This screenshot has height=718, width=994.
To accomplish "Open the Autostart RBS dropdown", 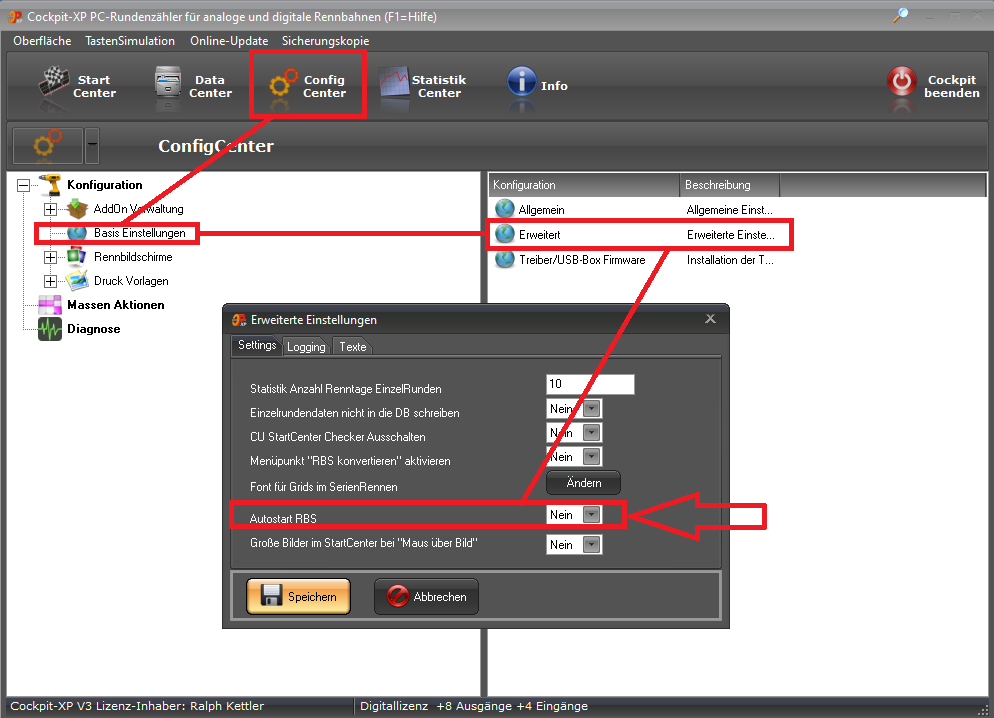I will click(x=591, y=515).
